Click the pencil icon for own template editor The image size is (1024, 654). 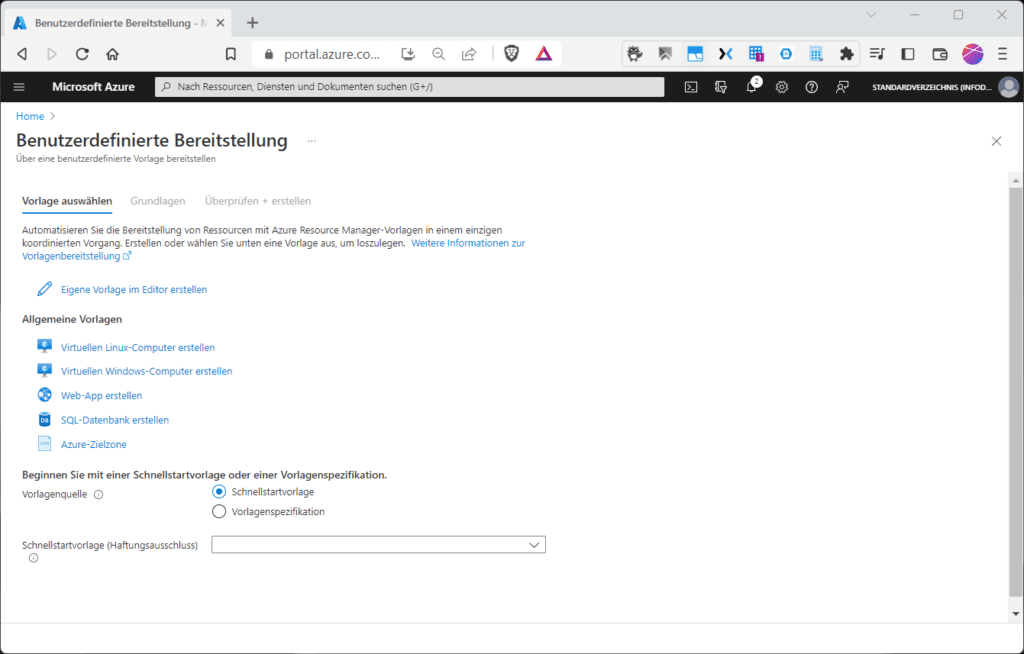[x=44, y=289]
